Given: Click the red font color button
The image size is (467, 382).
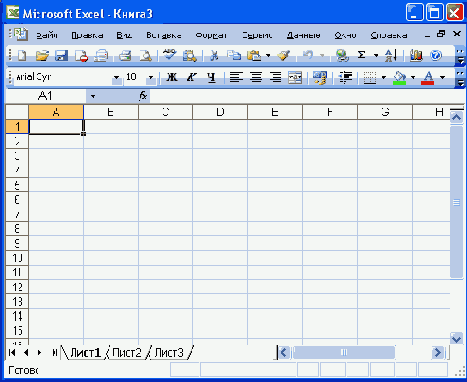Looking at the screenshot, I should click(x=428, y=77).
